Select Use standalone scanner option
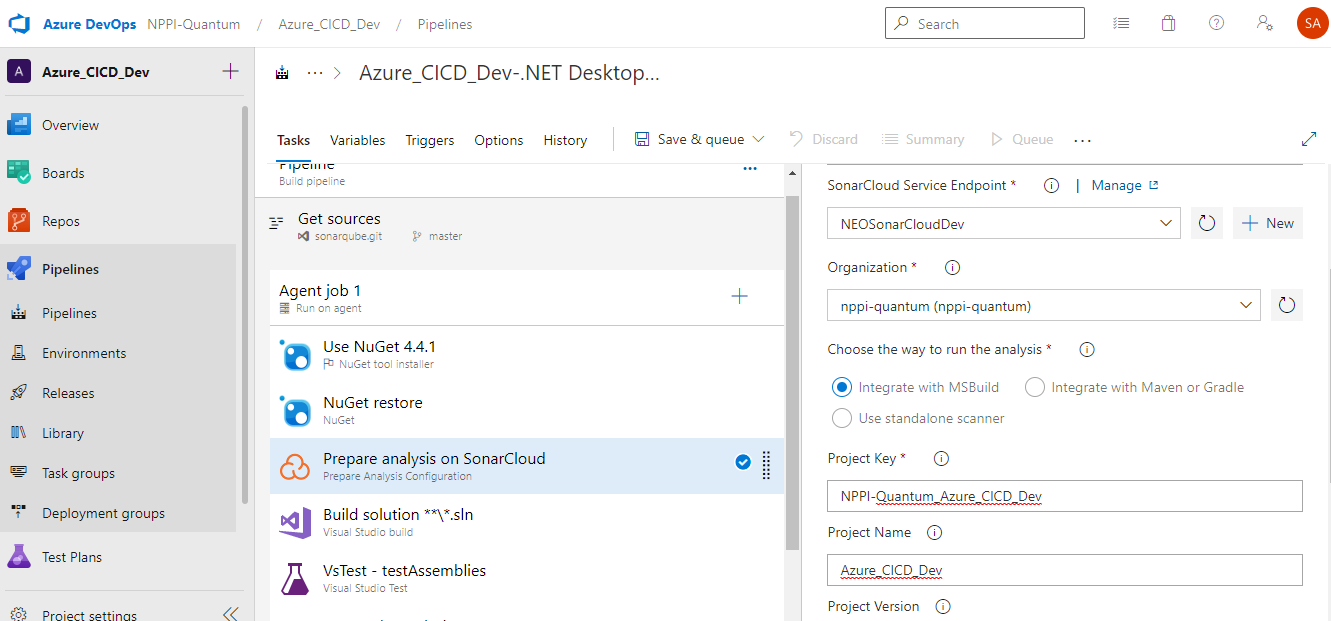The image size is (1331, 621). [842, 418]
